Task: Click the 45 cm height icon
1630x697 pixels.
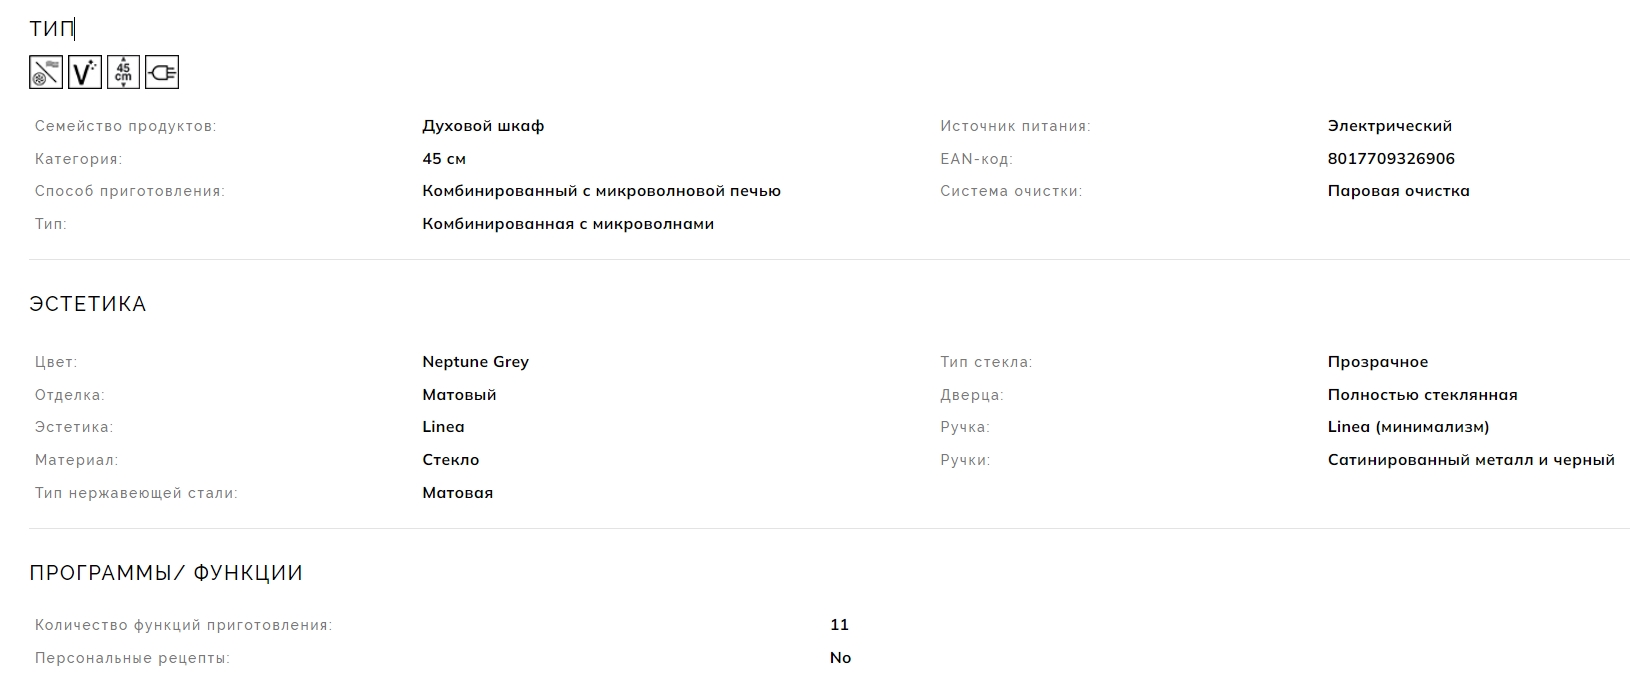Action: [x=123, y=72]
